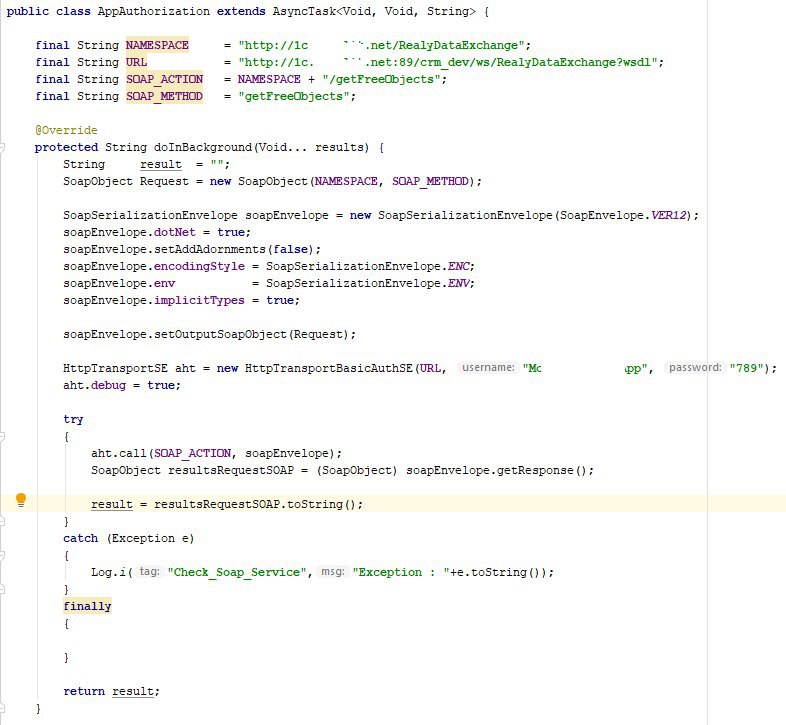Image resolution: width=786 pixels, height=725 pixels.
Task: Click the username: parameter hint
Action: (x=488, y=368)
